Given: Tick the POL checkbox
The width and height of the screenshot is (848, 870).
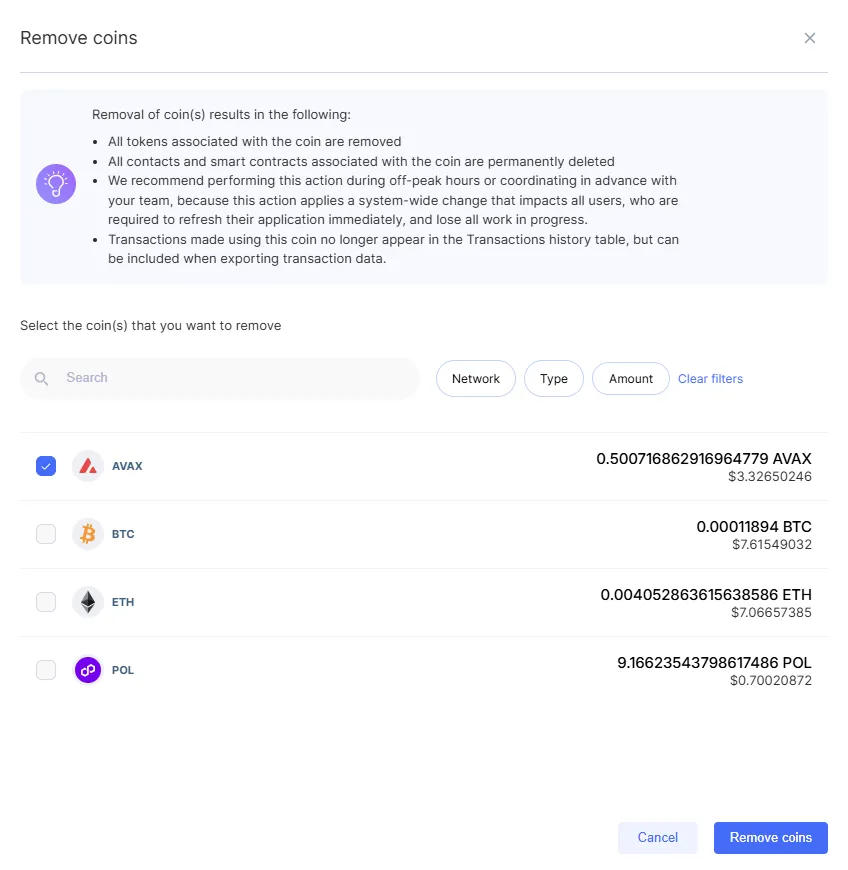Looking at the screenshot, I should pos(46,670).
